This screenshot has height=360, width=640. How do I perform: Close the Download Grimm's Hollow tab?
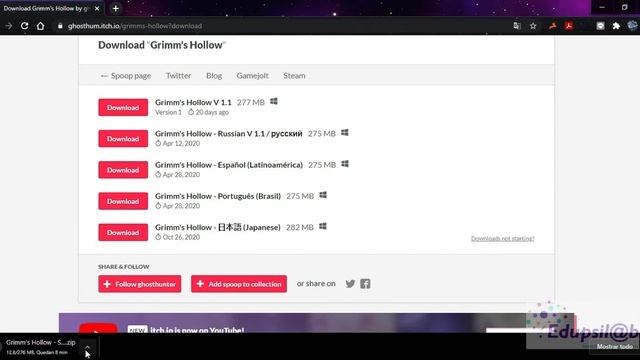pyautogui.click(x=97, y=8)
